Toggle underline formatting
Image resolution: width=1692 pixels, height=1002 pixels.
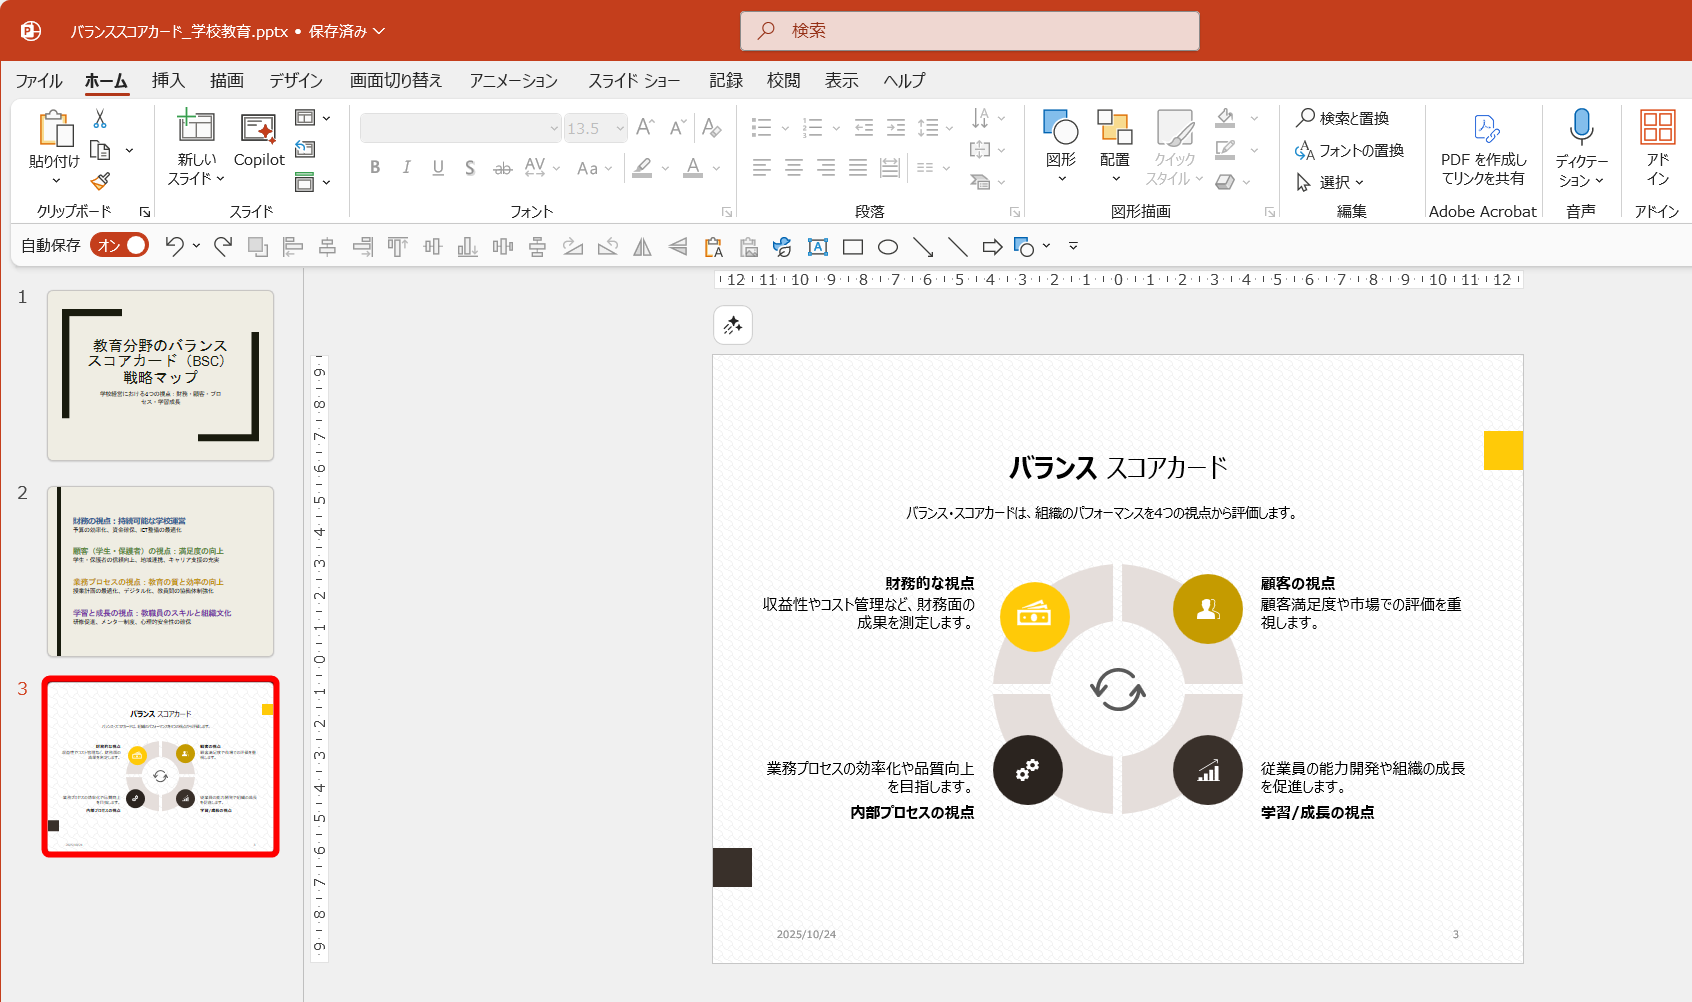click(437, 168)
